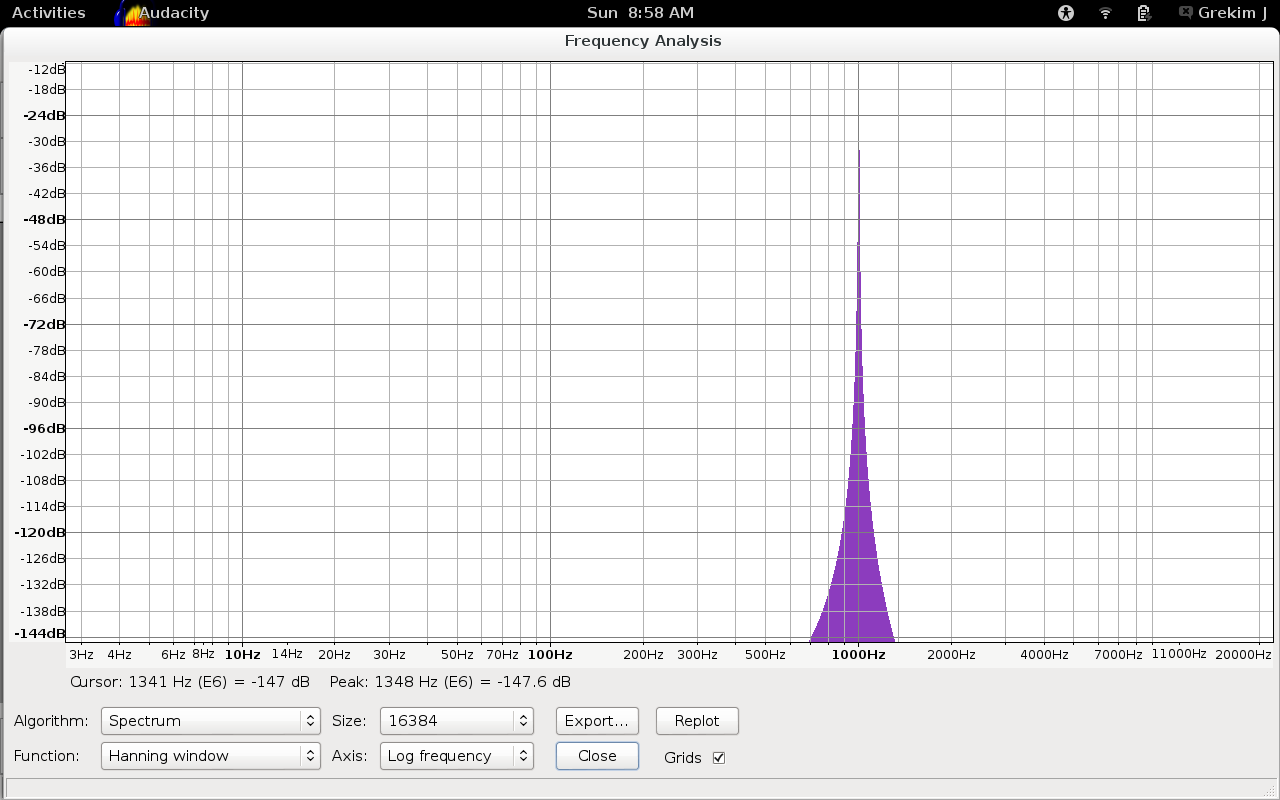Click the chat status bubble beside Grekim J
This screenshot has width=1280, height=800.
tap(1185, 13)
